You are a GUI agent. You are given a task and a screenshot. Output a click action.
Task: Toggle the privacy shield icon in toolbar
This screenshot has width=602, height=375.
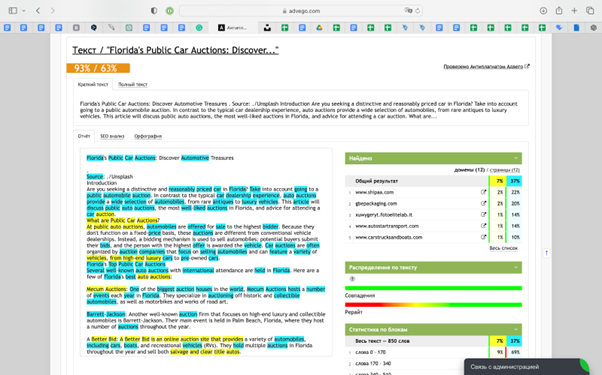tap(154, 11)
